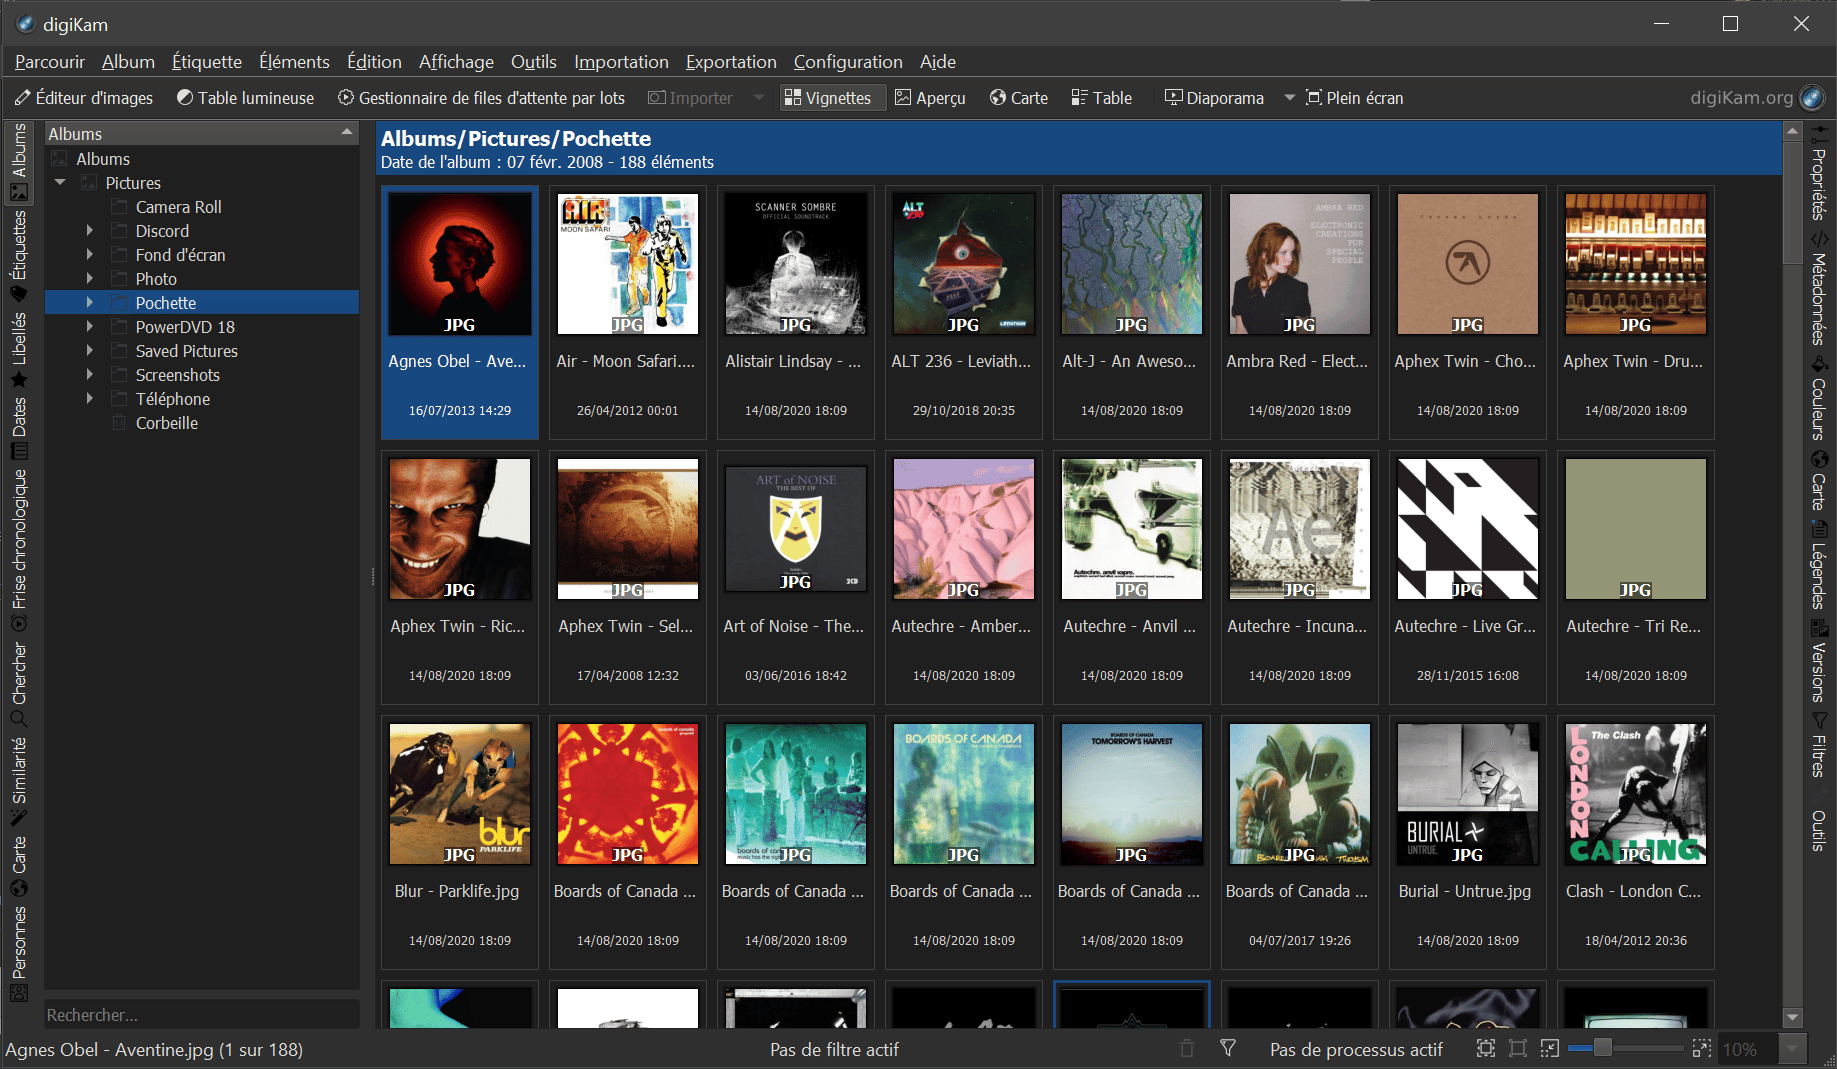
Task: Click the digiKam.org globe logo icon
Action: tap(1812, 98)
